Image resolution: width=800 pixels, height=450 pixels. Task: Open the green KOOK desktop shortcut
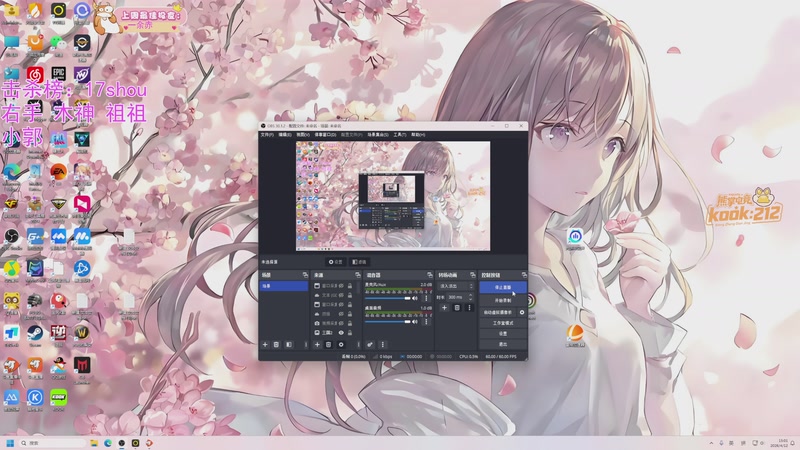click(58, 398)
